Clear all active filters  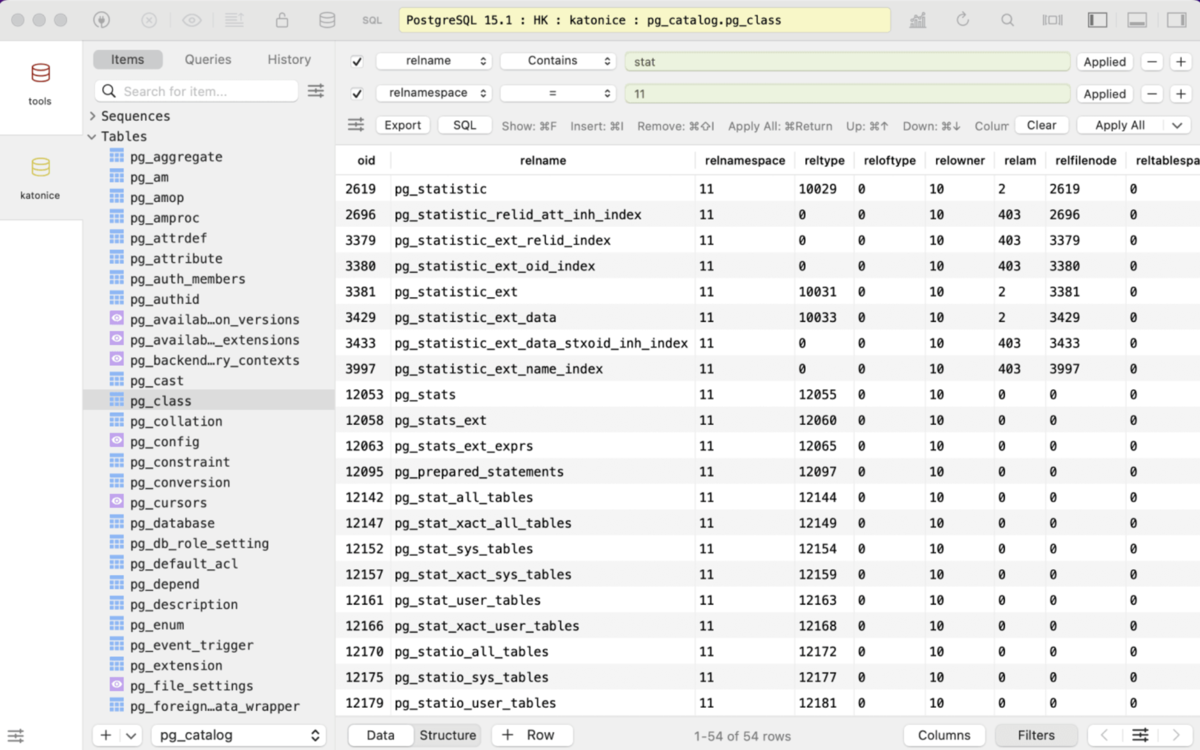1041,125
